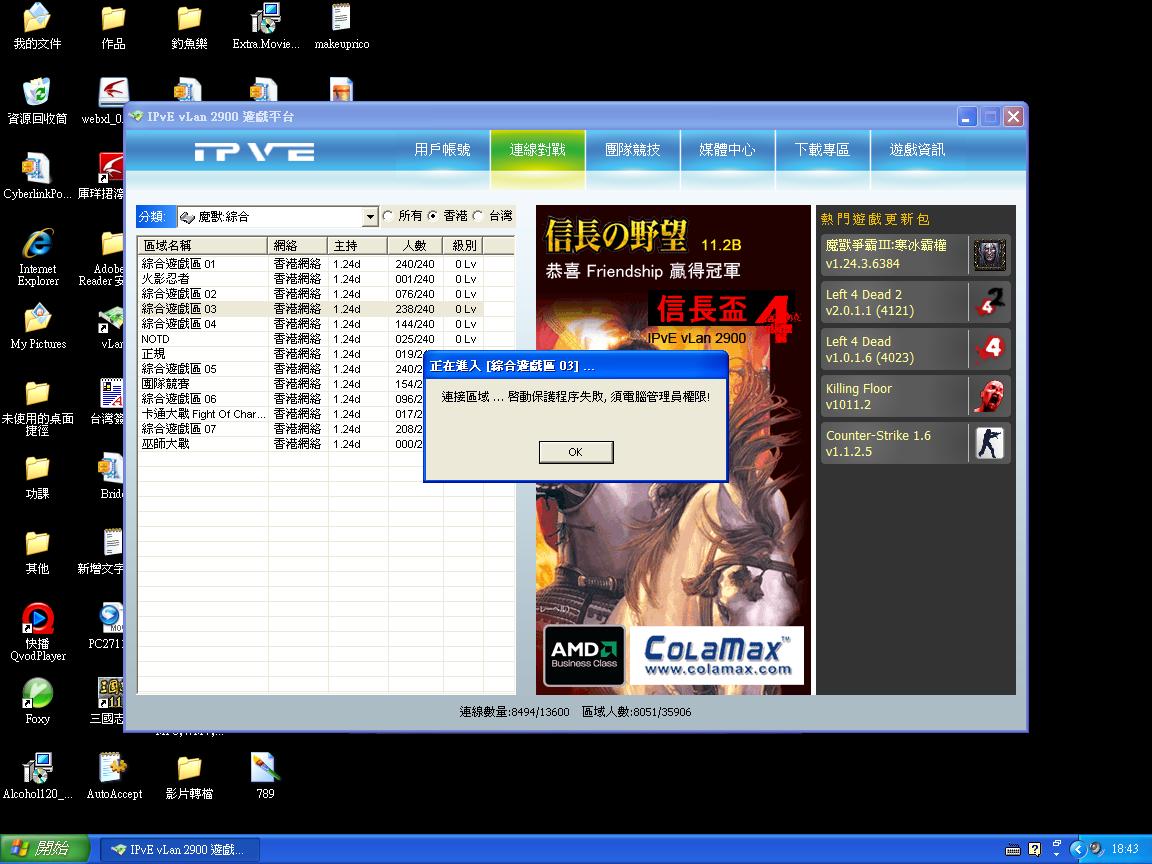This screenshot has height=864, width=1152.
Task: Click OK in the connection error dialog
Action: 575,452
